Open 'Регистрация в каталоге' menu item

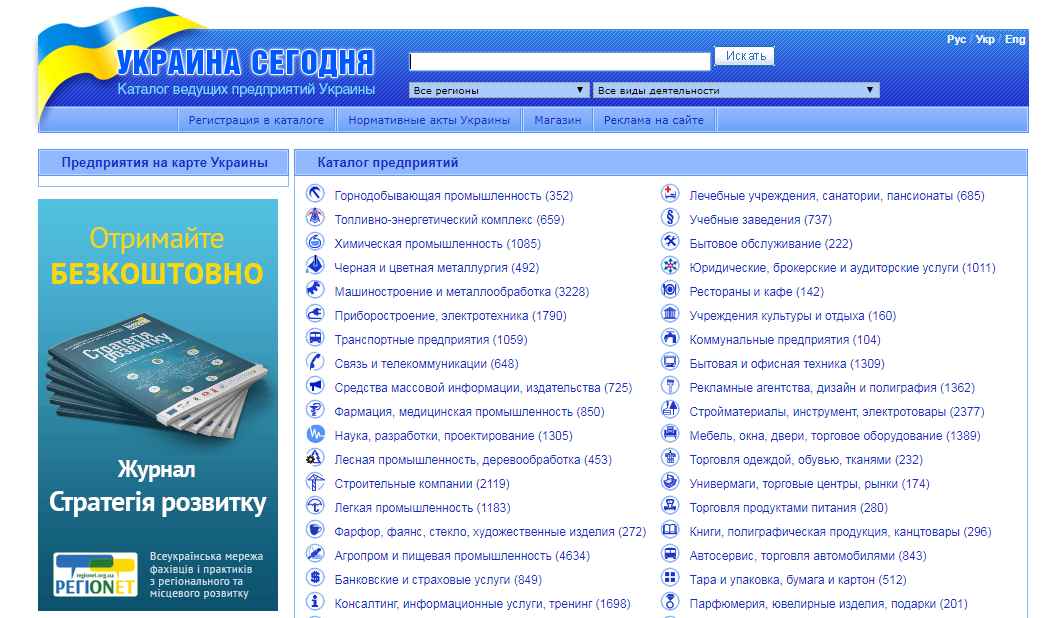256,120
